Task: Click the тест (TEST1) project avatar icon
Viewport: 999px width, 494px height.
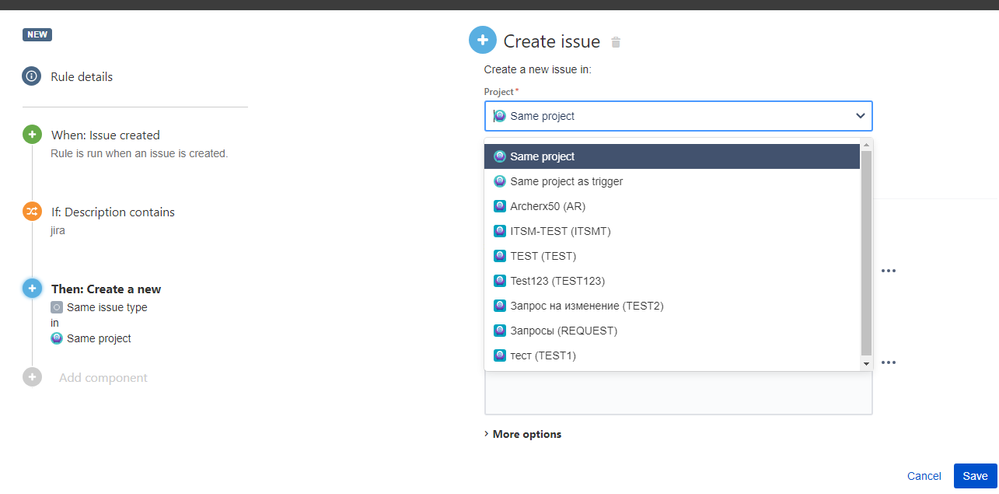Action: point(500,356)
